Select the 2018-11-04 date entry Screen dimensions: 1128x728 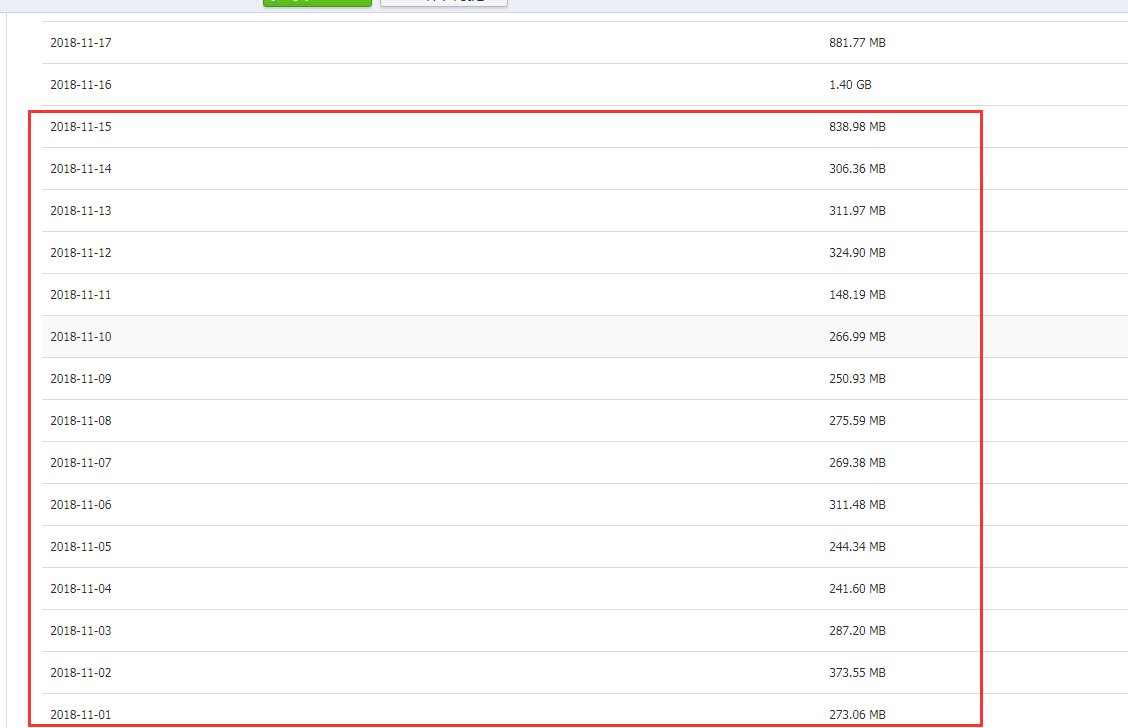(x=81, y=589)
